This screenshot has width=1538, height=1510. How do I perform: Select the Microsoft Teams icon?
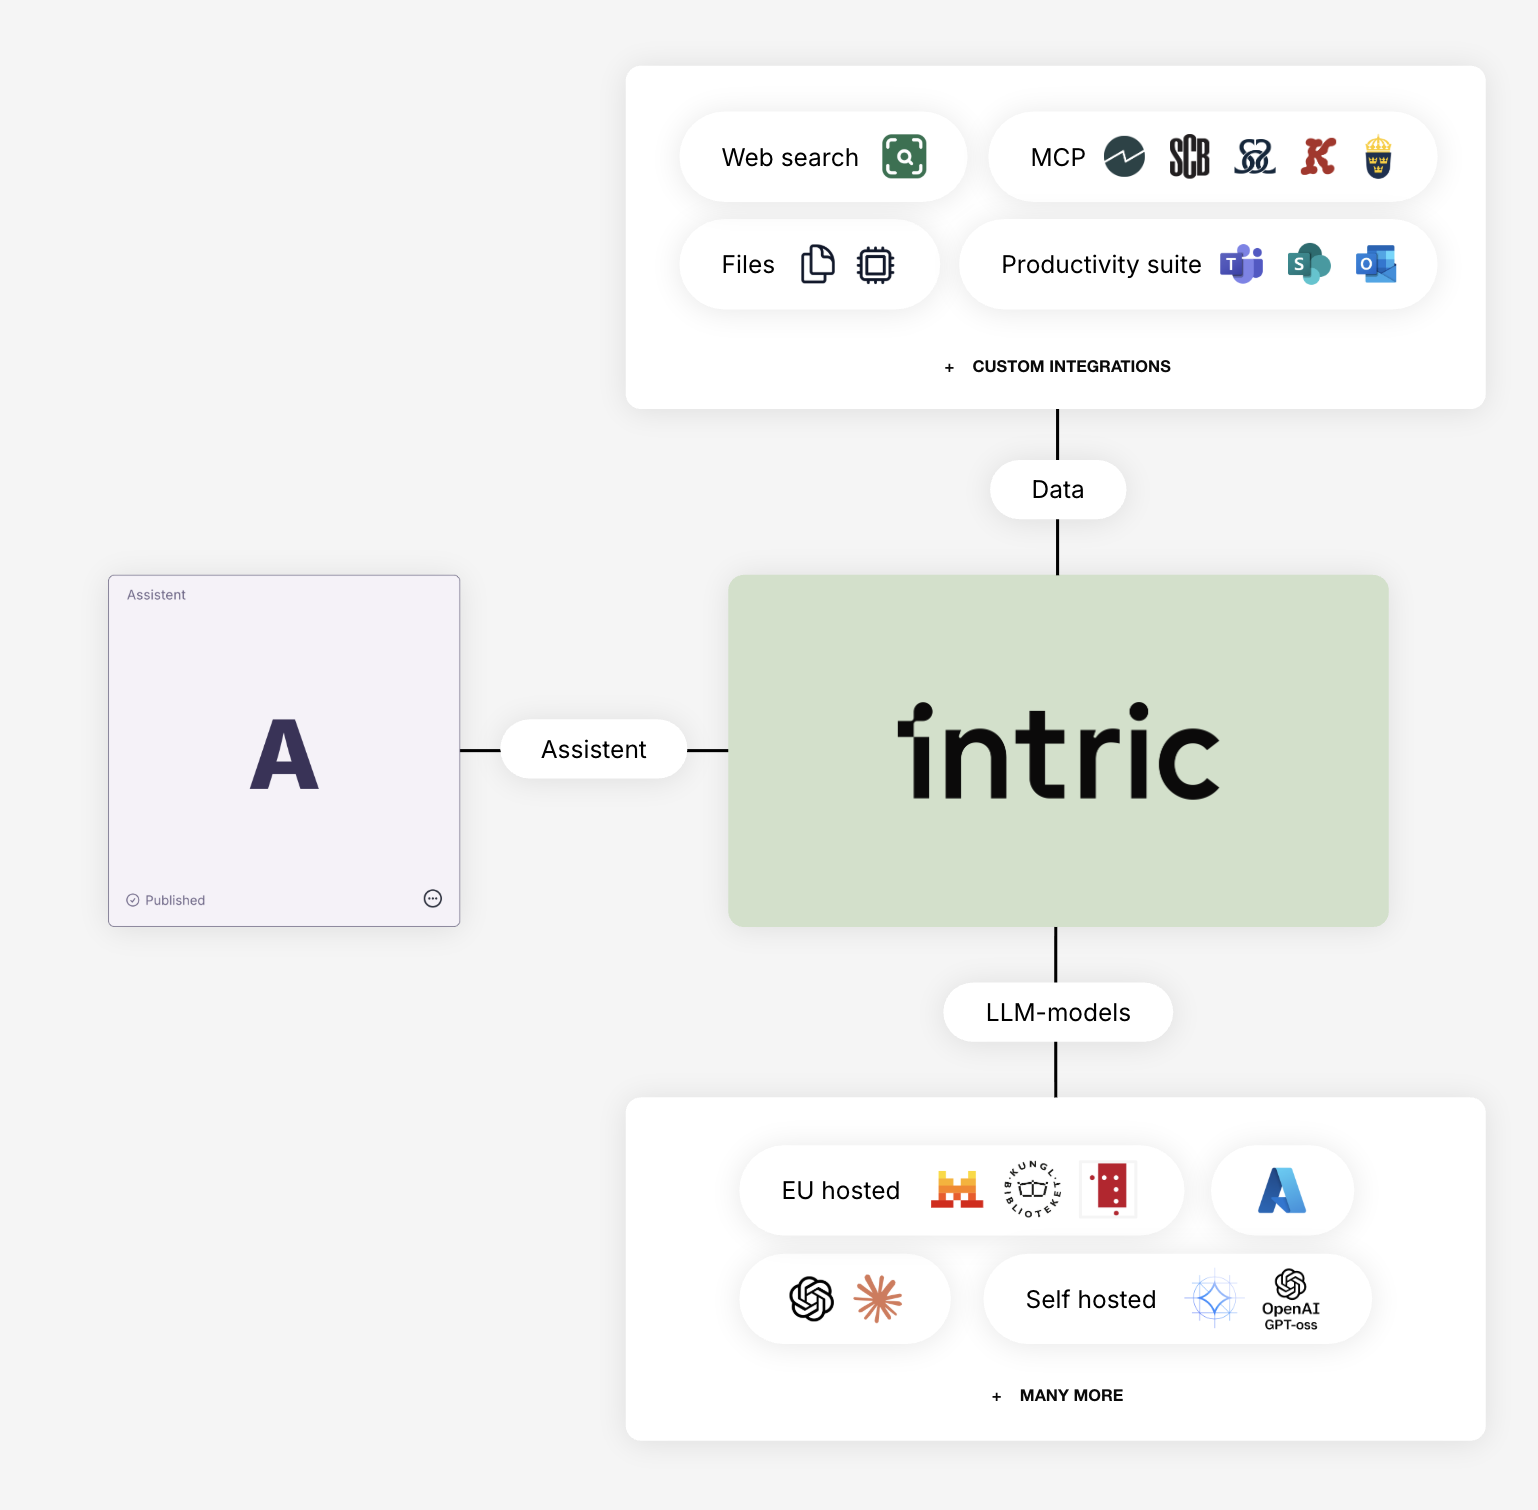(1240, 264)
